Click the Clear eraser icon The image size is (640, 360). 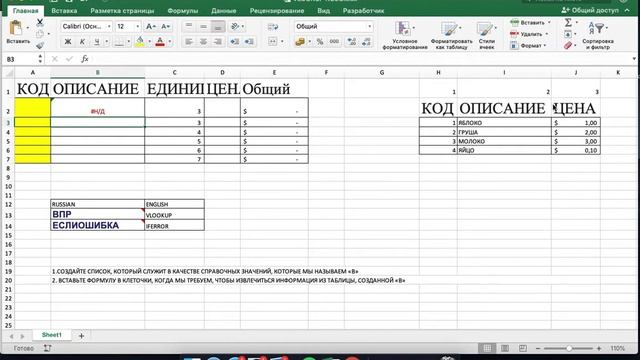568,46
